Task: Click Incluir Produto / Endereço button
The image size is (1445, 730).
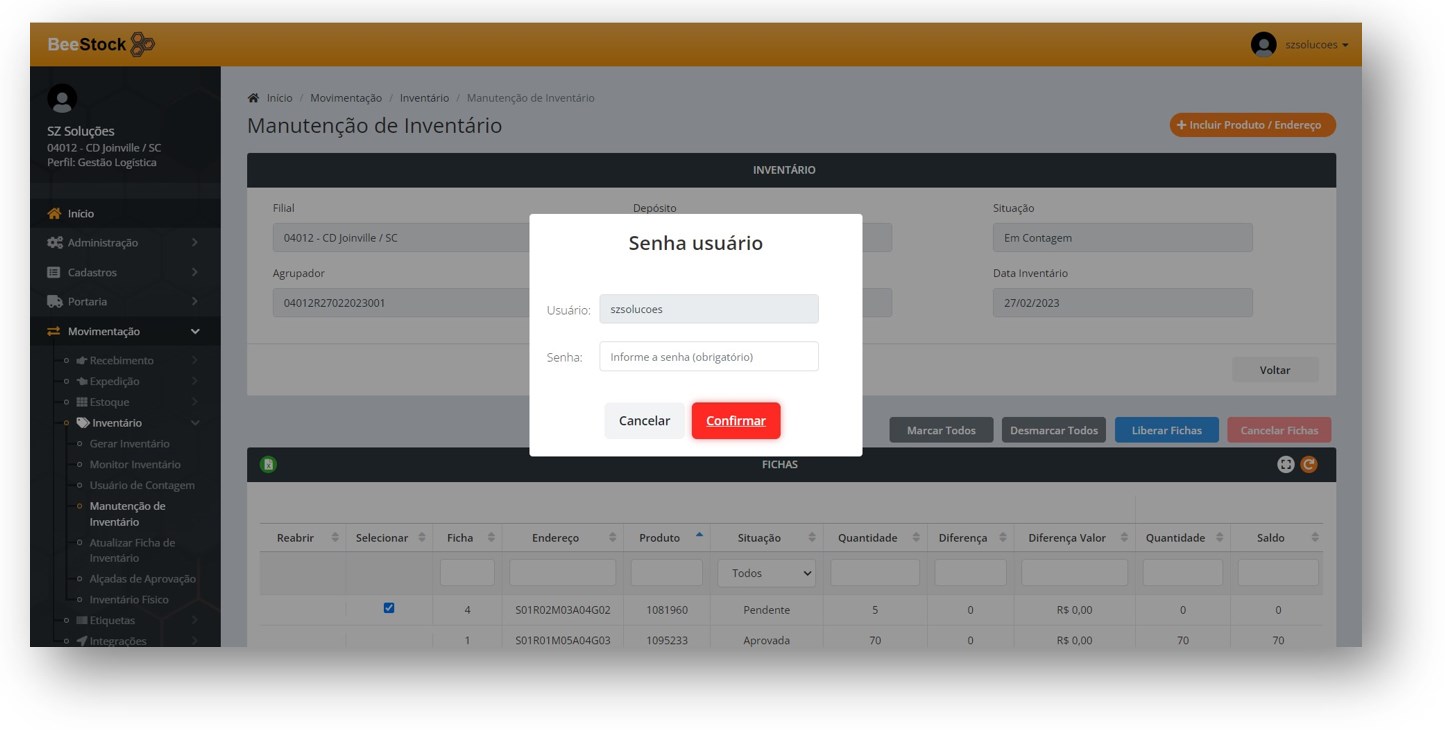Action: 1252,125
